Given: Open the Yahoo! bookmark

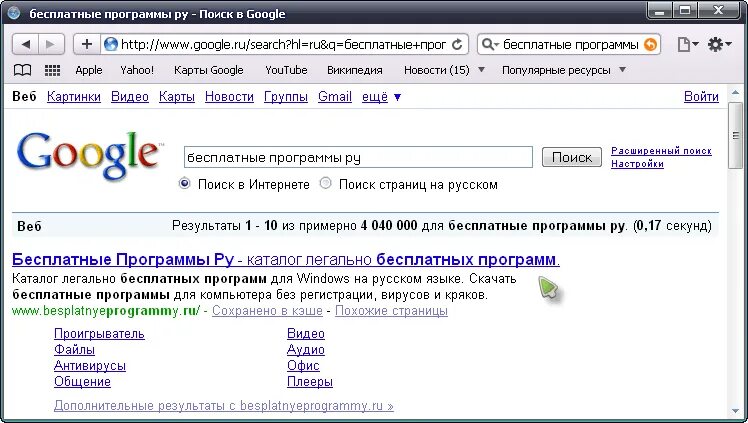Looking at the screenshot, I should tap(137, 70).
